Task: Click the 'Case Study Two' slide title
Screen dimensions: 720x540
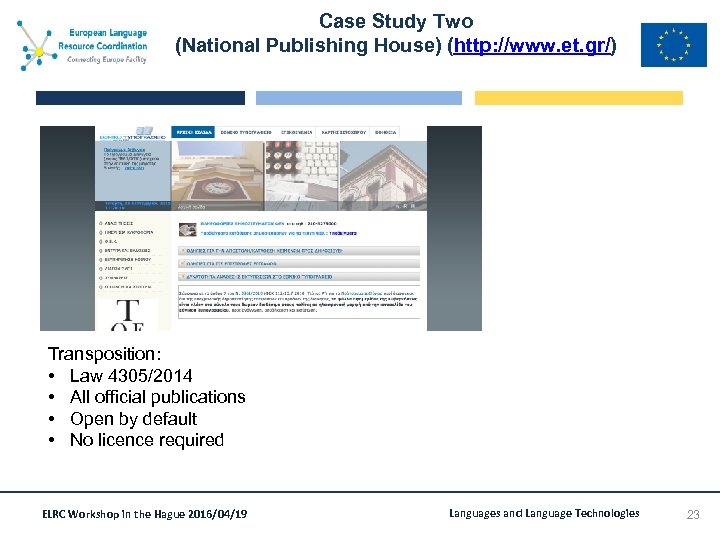Action: click(396, 22)
